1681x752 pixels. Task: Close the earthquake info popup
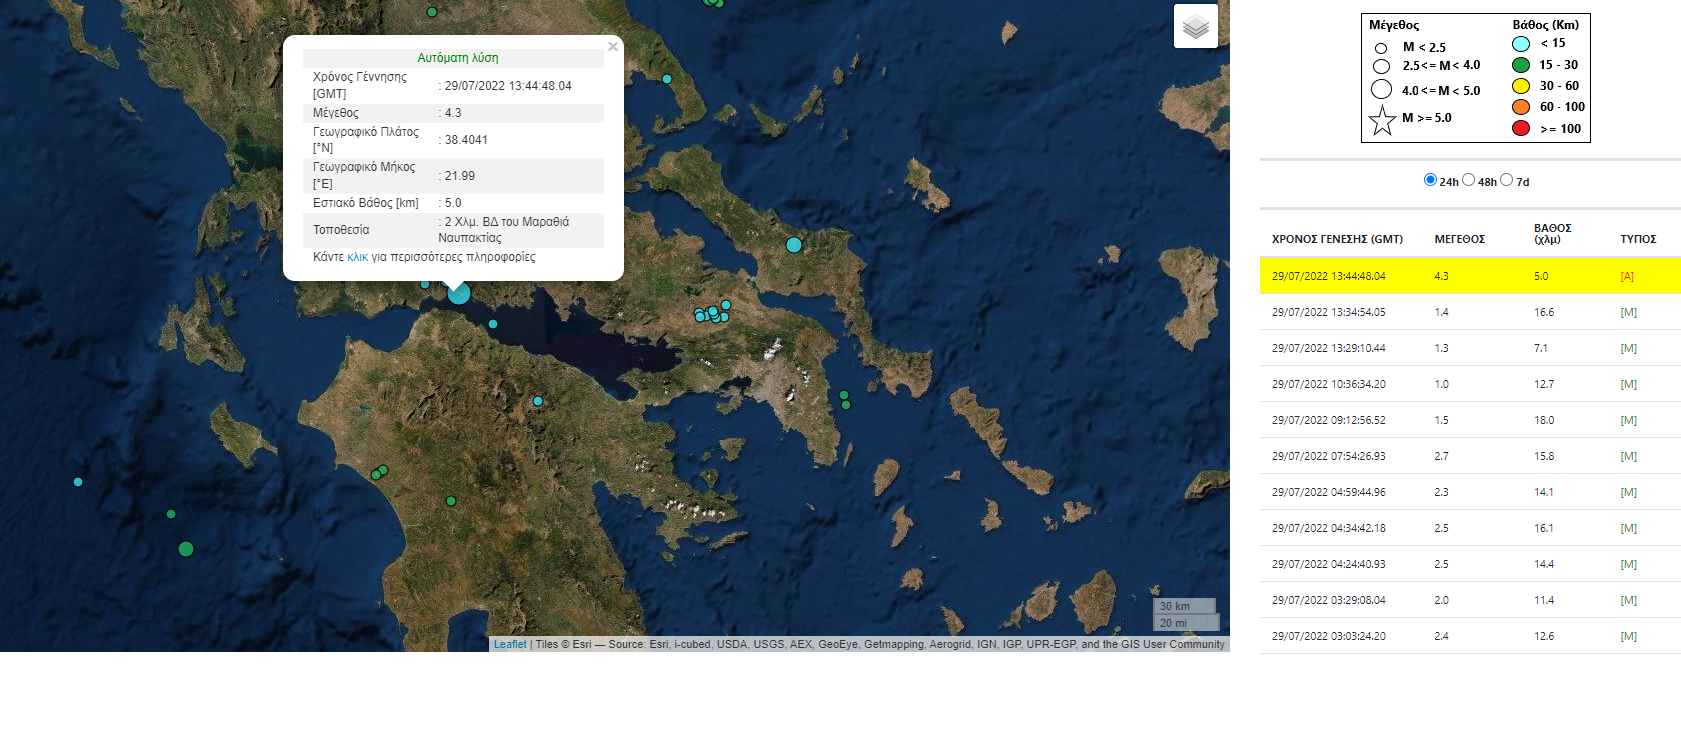tap(613, 47)
